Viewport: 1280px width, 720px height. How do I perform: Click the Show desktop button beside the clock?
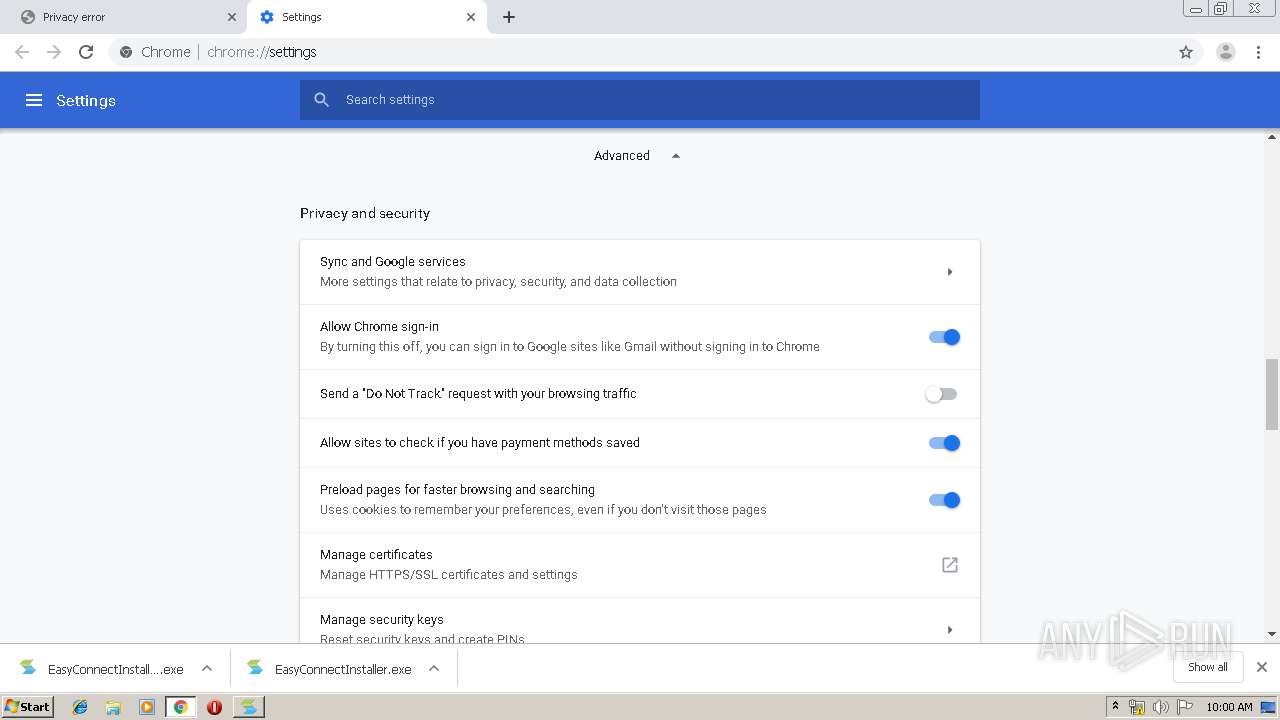click(1268, 707)
